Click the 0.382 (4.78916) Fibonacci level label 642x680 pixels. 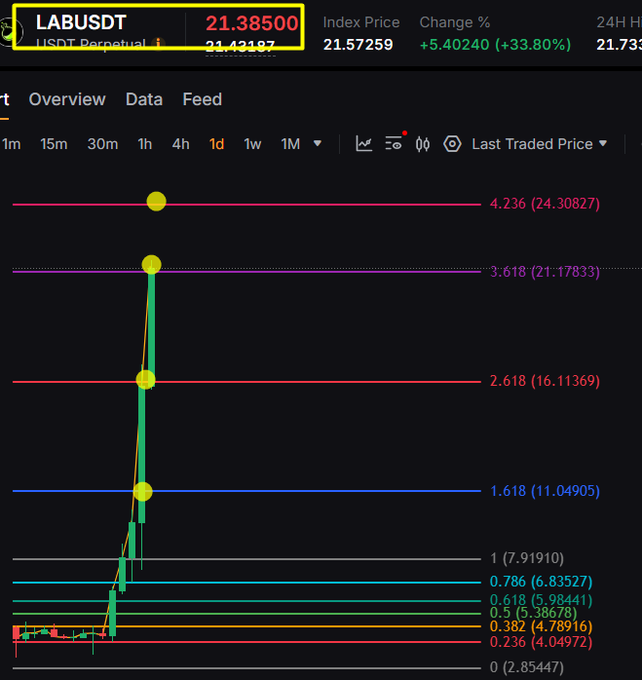pos(541,626)
